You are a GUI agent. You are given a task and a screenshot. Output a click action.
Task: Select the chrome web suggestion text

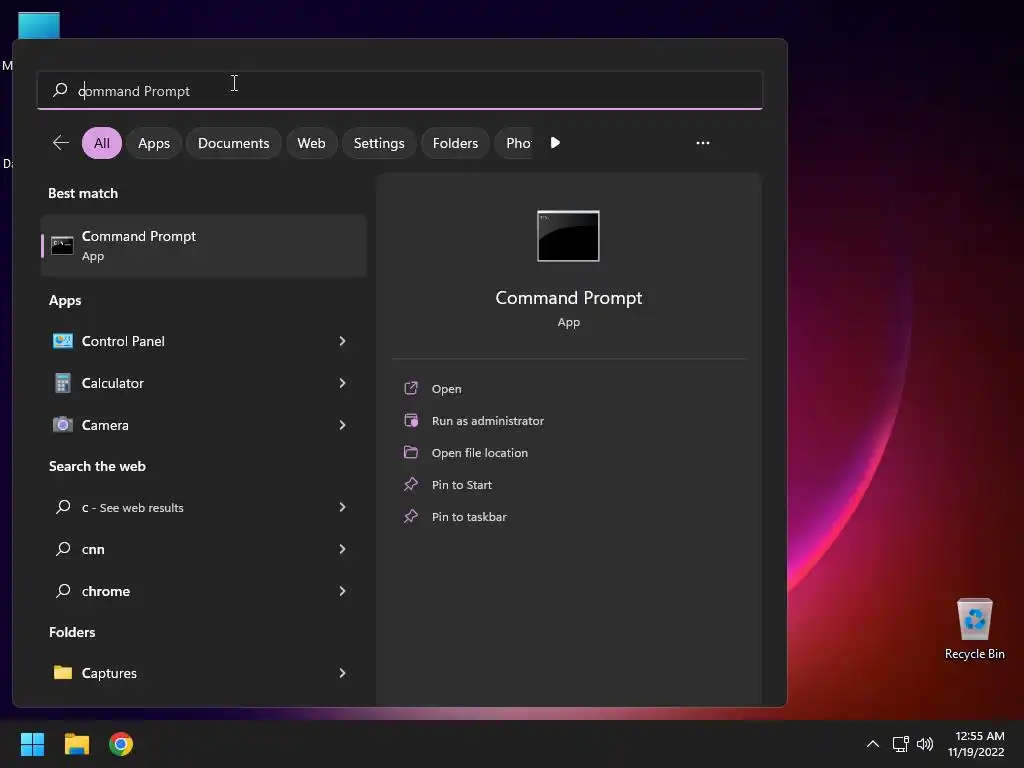tap(106, 591)
